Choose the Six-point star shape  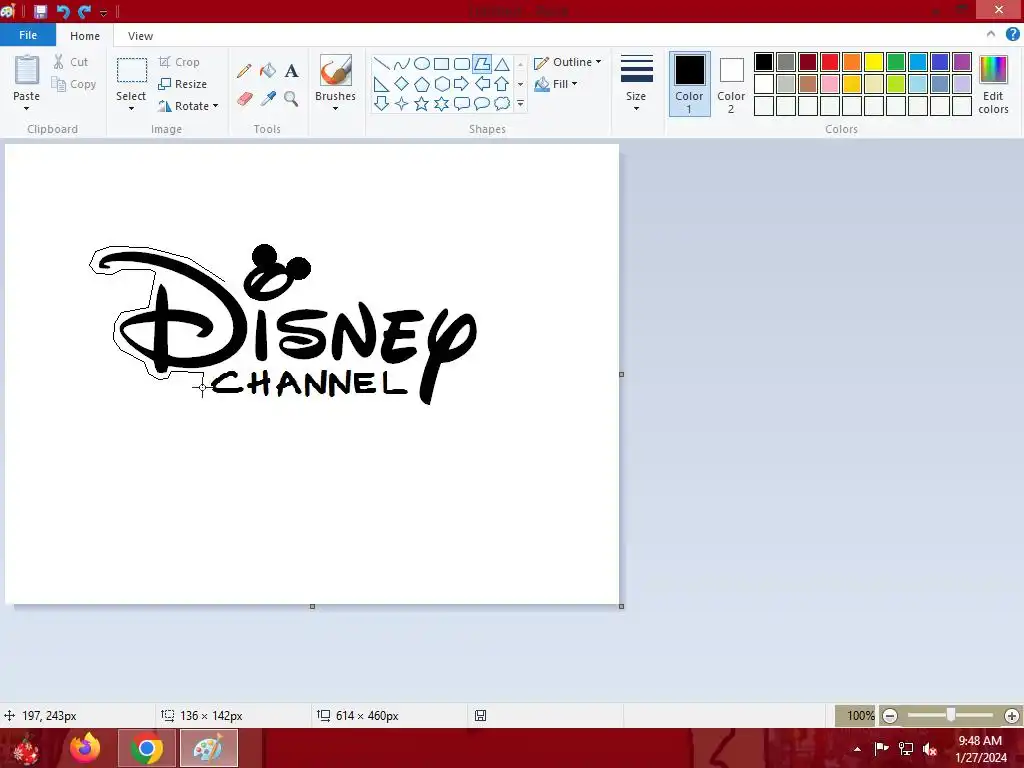441,103
